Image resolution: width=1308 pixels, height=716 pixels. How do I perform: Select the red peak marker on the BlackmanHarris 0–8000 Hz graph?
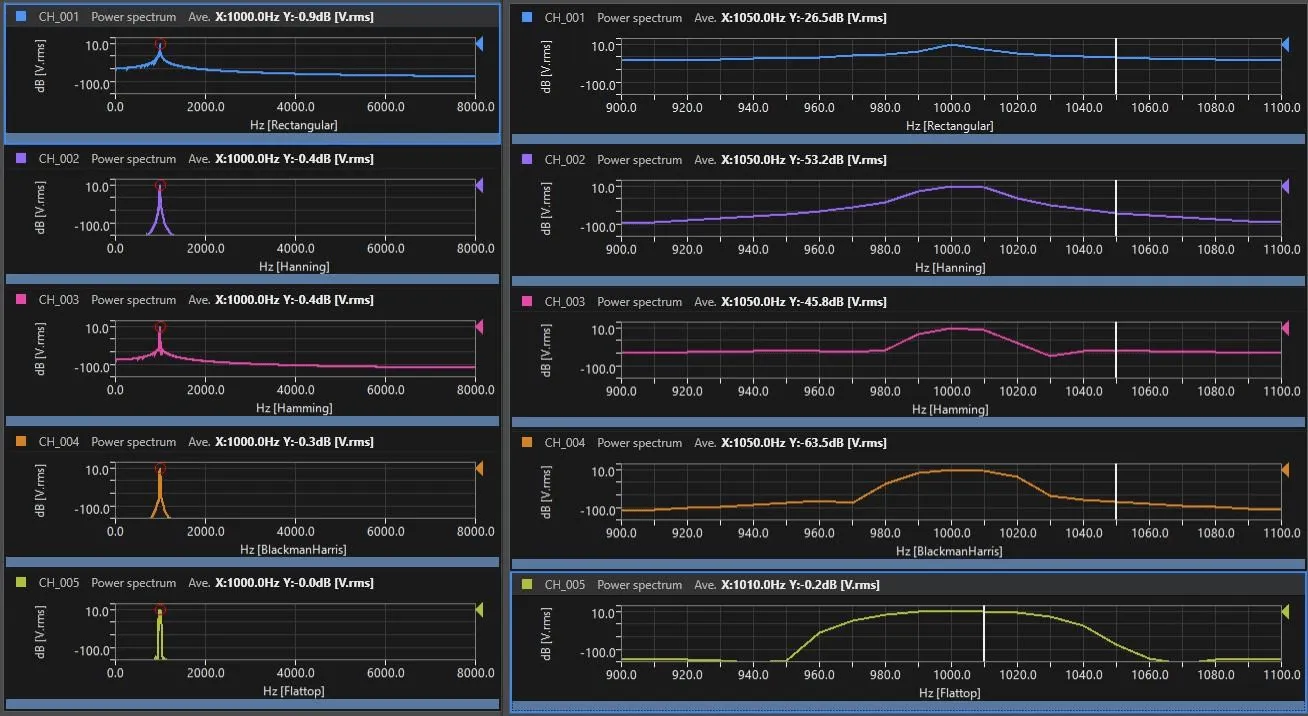(x=160, y=469)
